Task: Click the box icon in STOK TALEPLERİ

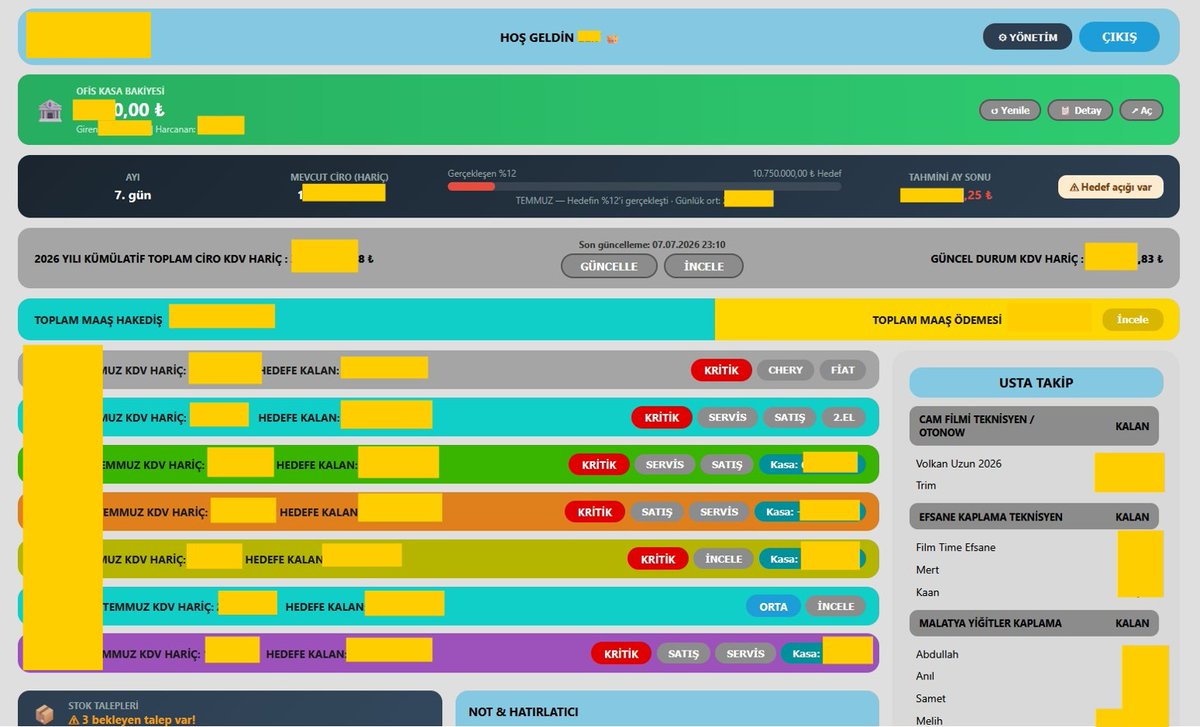Action: [44, 714]
